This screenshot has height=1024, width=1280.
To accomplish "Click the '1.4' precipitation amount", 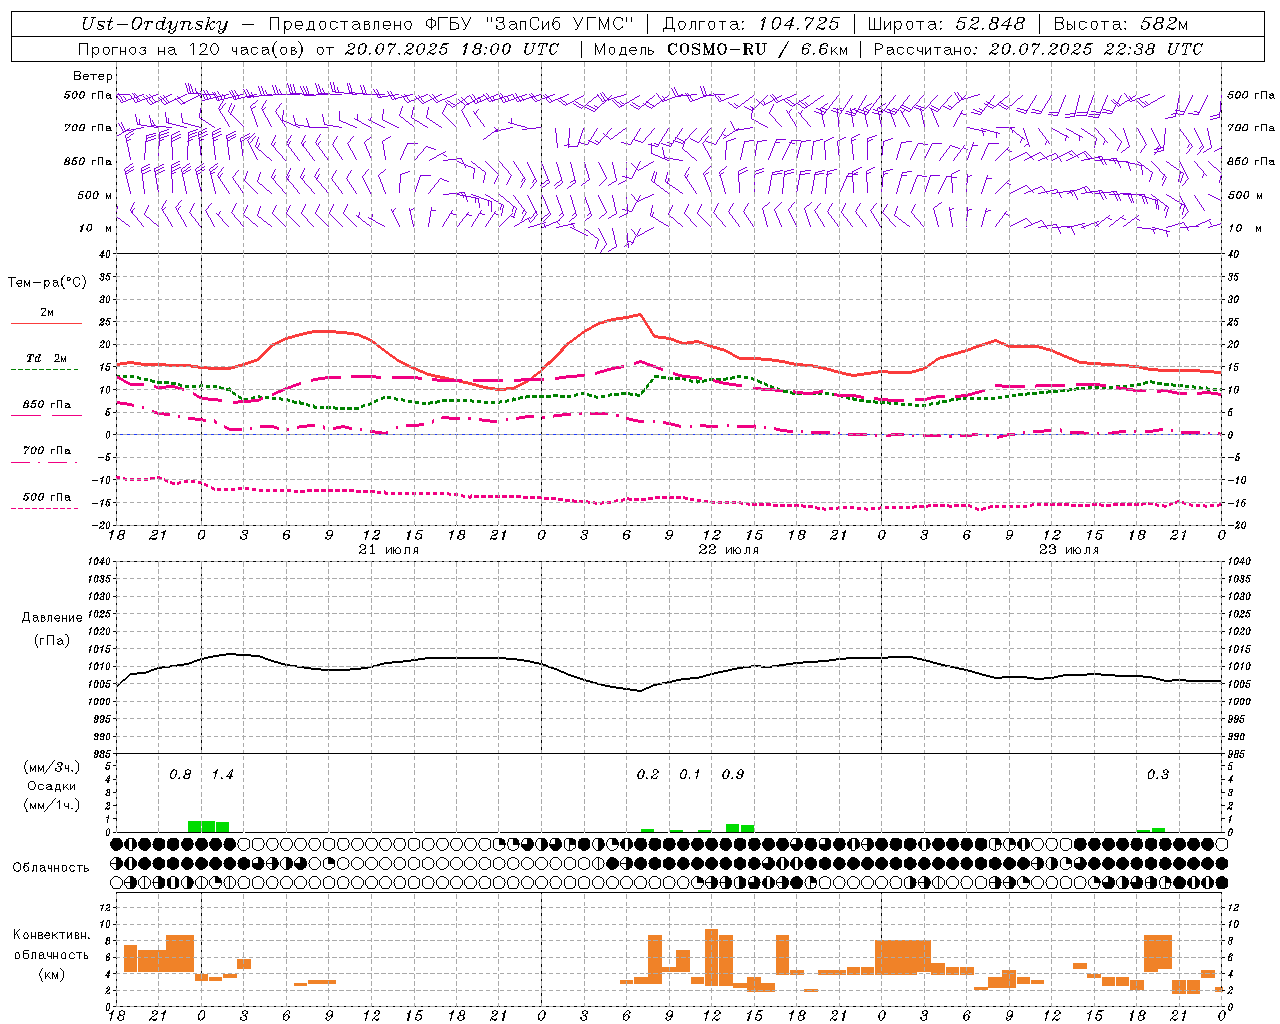I will [x=222, y=774].
